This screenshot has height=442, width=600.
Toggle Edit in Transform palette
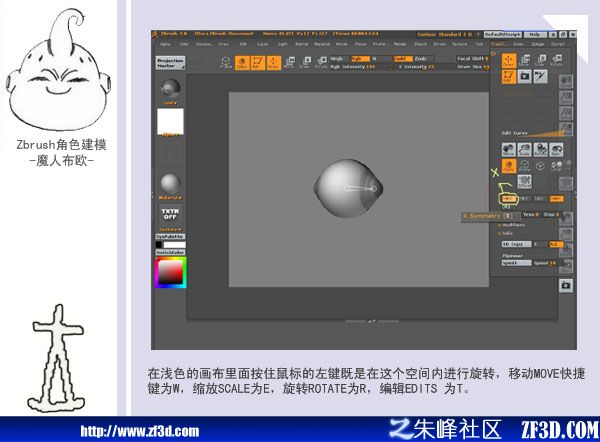pos(509,77)
